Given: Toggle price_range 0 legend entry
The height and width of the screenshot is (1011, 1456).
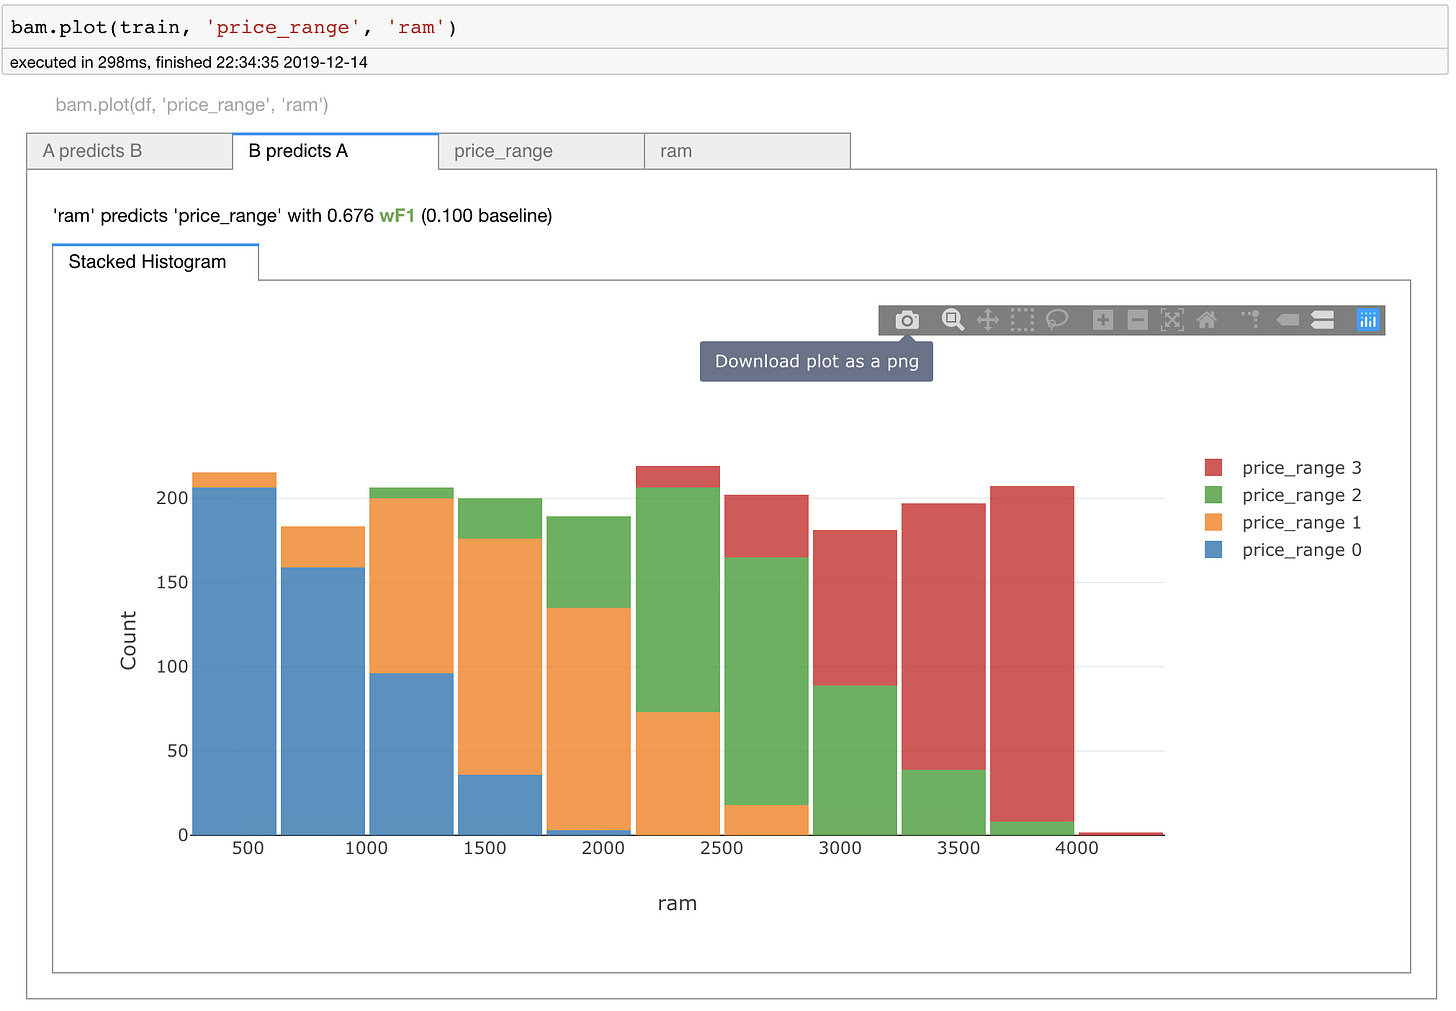Looking at the screenshot, I should click(1283, 550).
